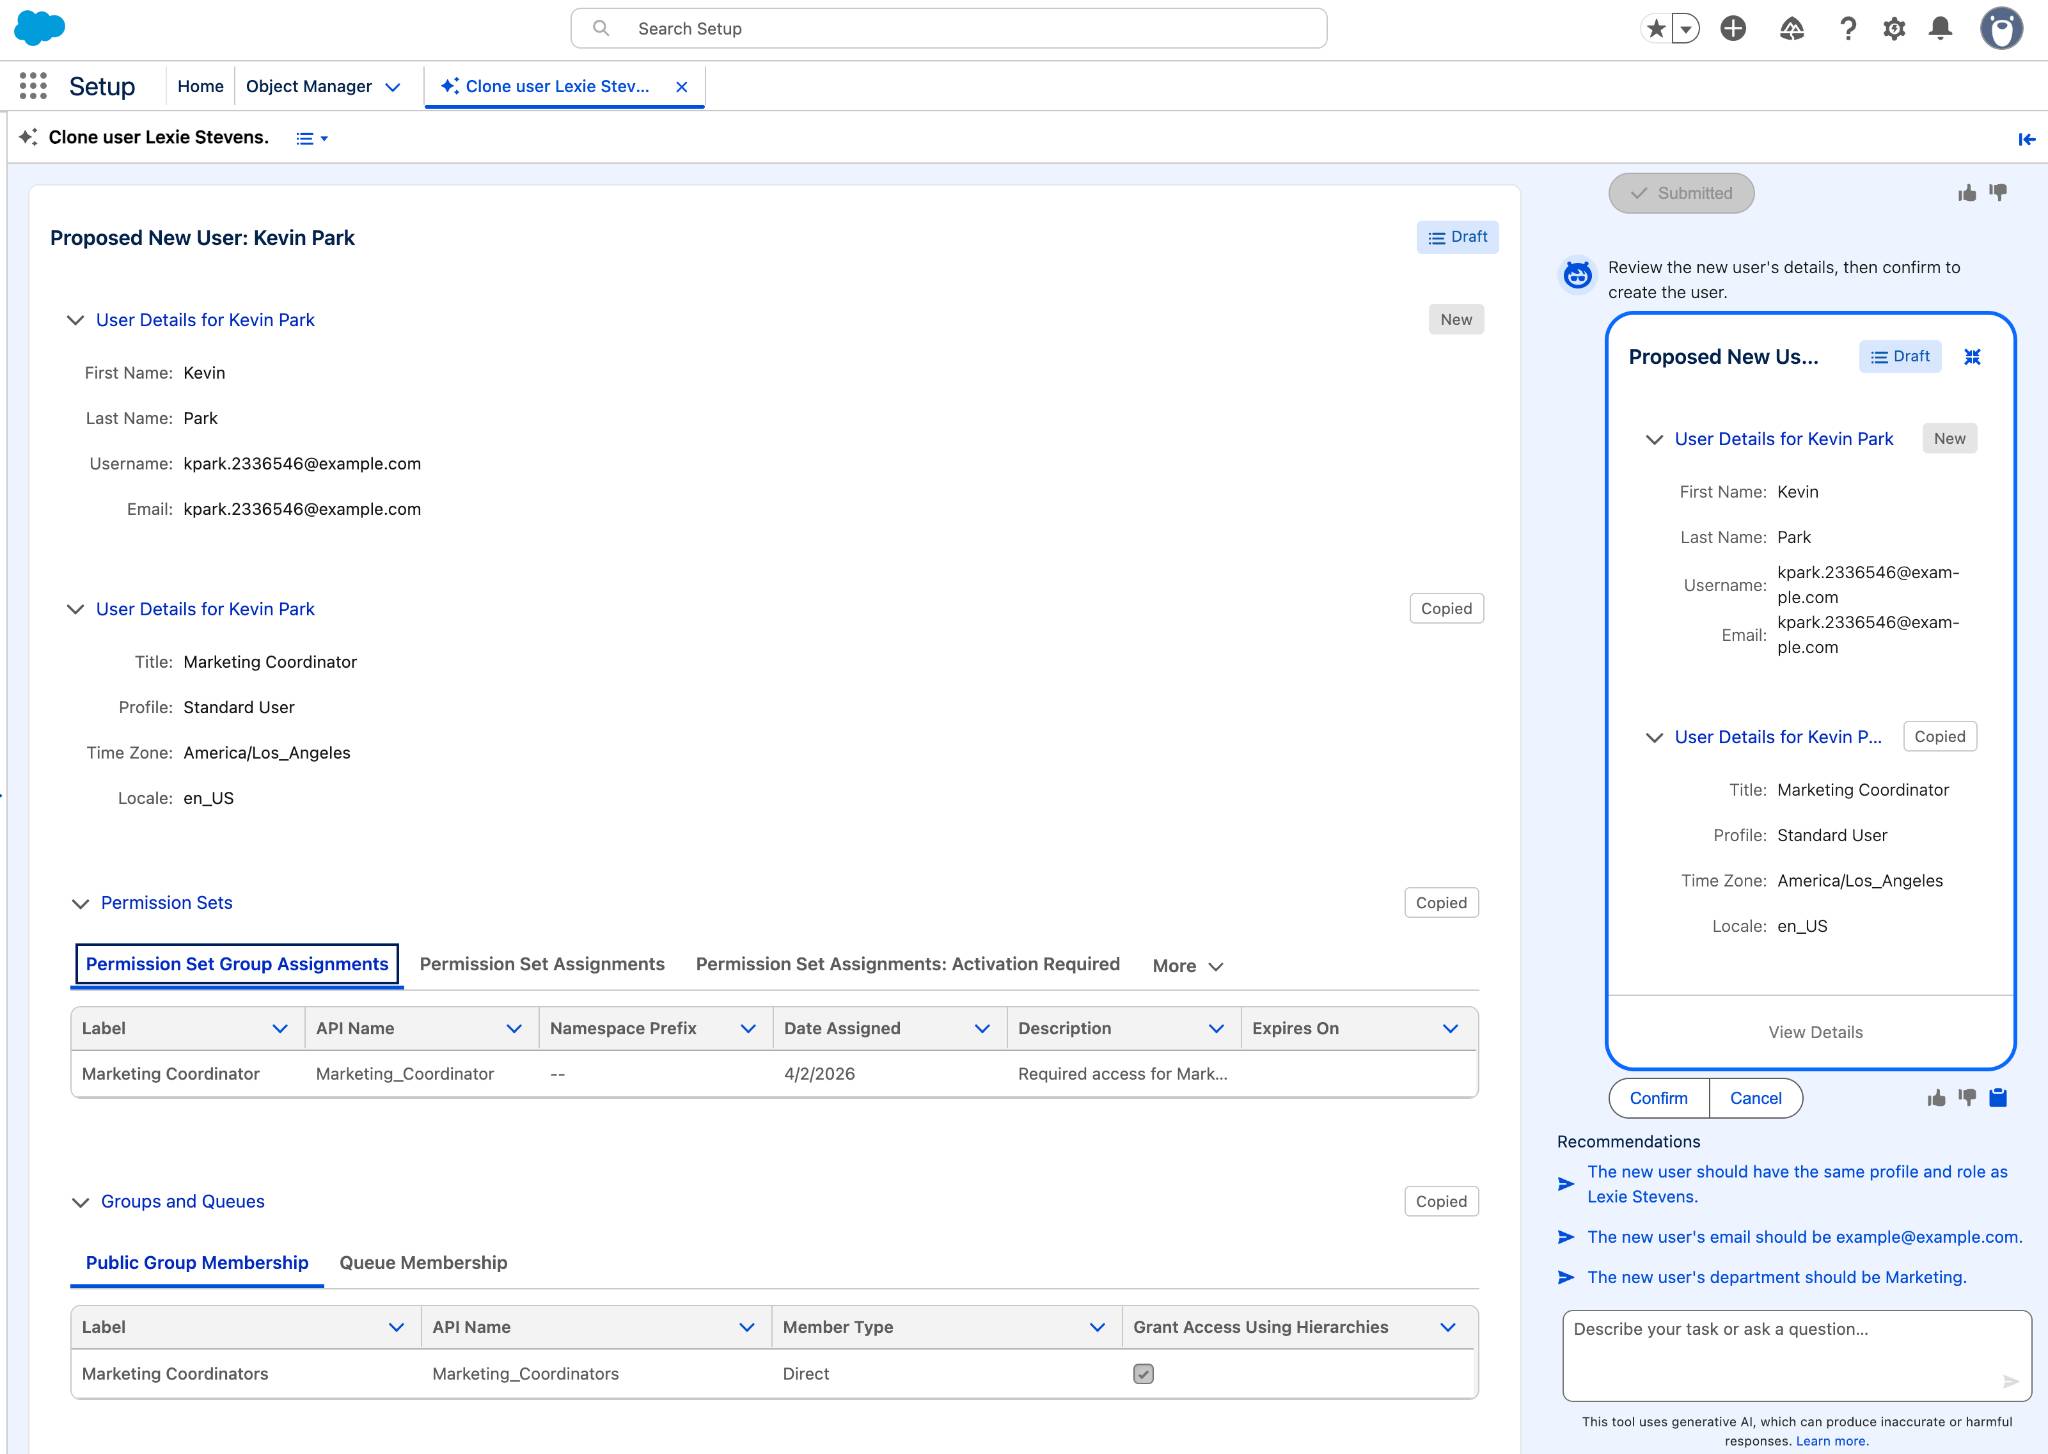The image size is (2048, 1454).
Task: Open the Member Type column menu
Action: (1097, 1327)
